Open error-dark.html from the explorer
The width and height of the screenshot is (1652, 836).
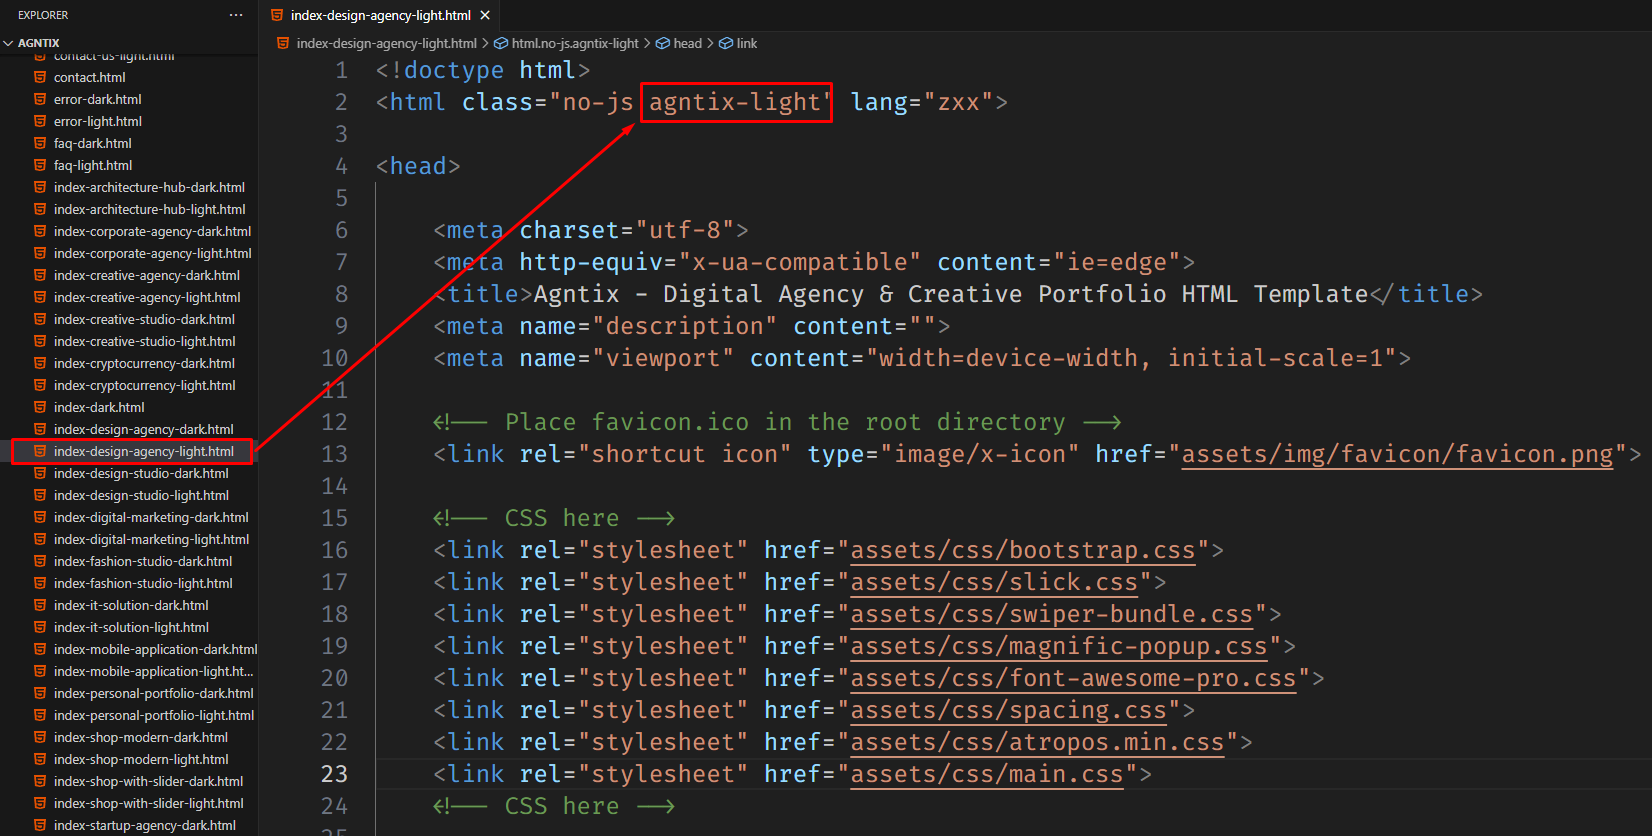(x=97, y=99)
